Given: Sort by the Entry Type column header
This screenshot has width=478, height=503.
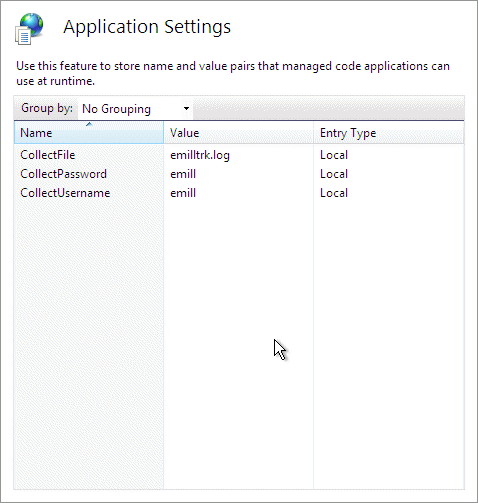Looking at the screenshot, I should coord(389,133).
